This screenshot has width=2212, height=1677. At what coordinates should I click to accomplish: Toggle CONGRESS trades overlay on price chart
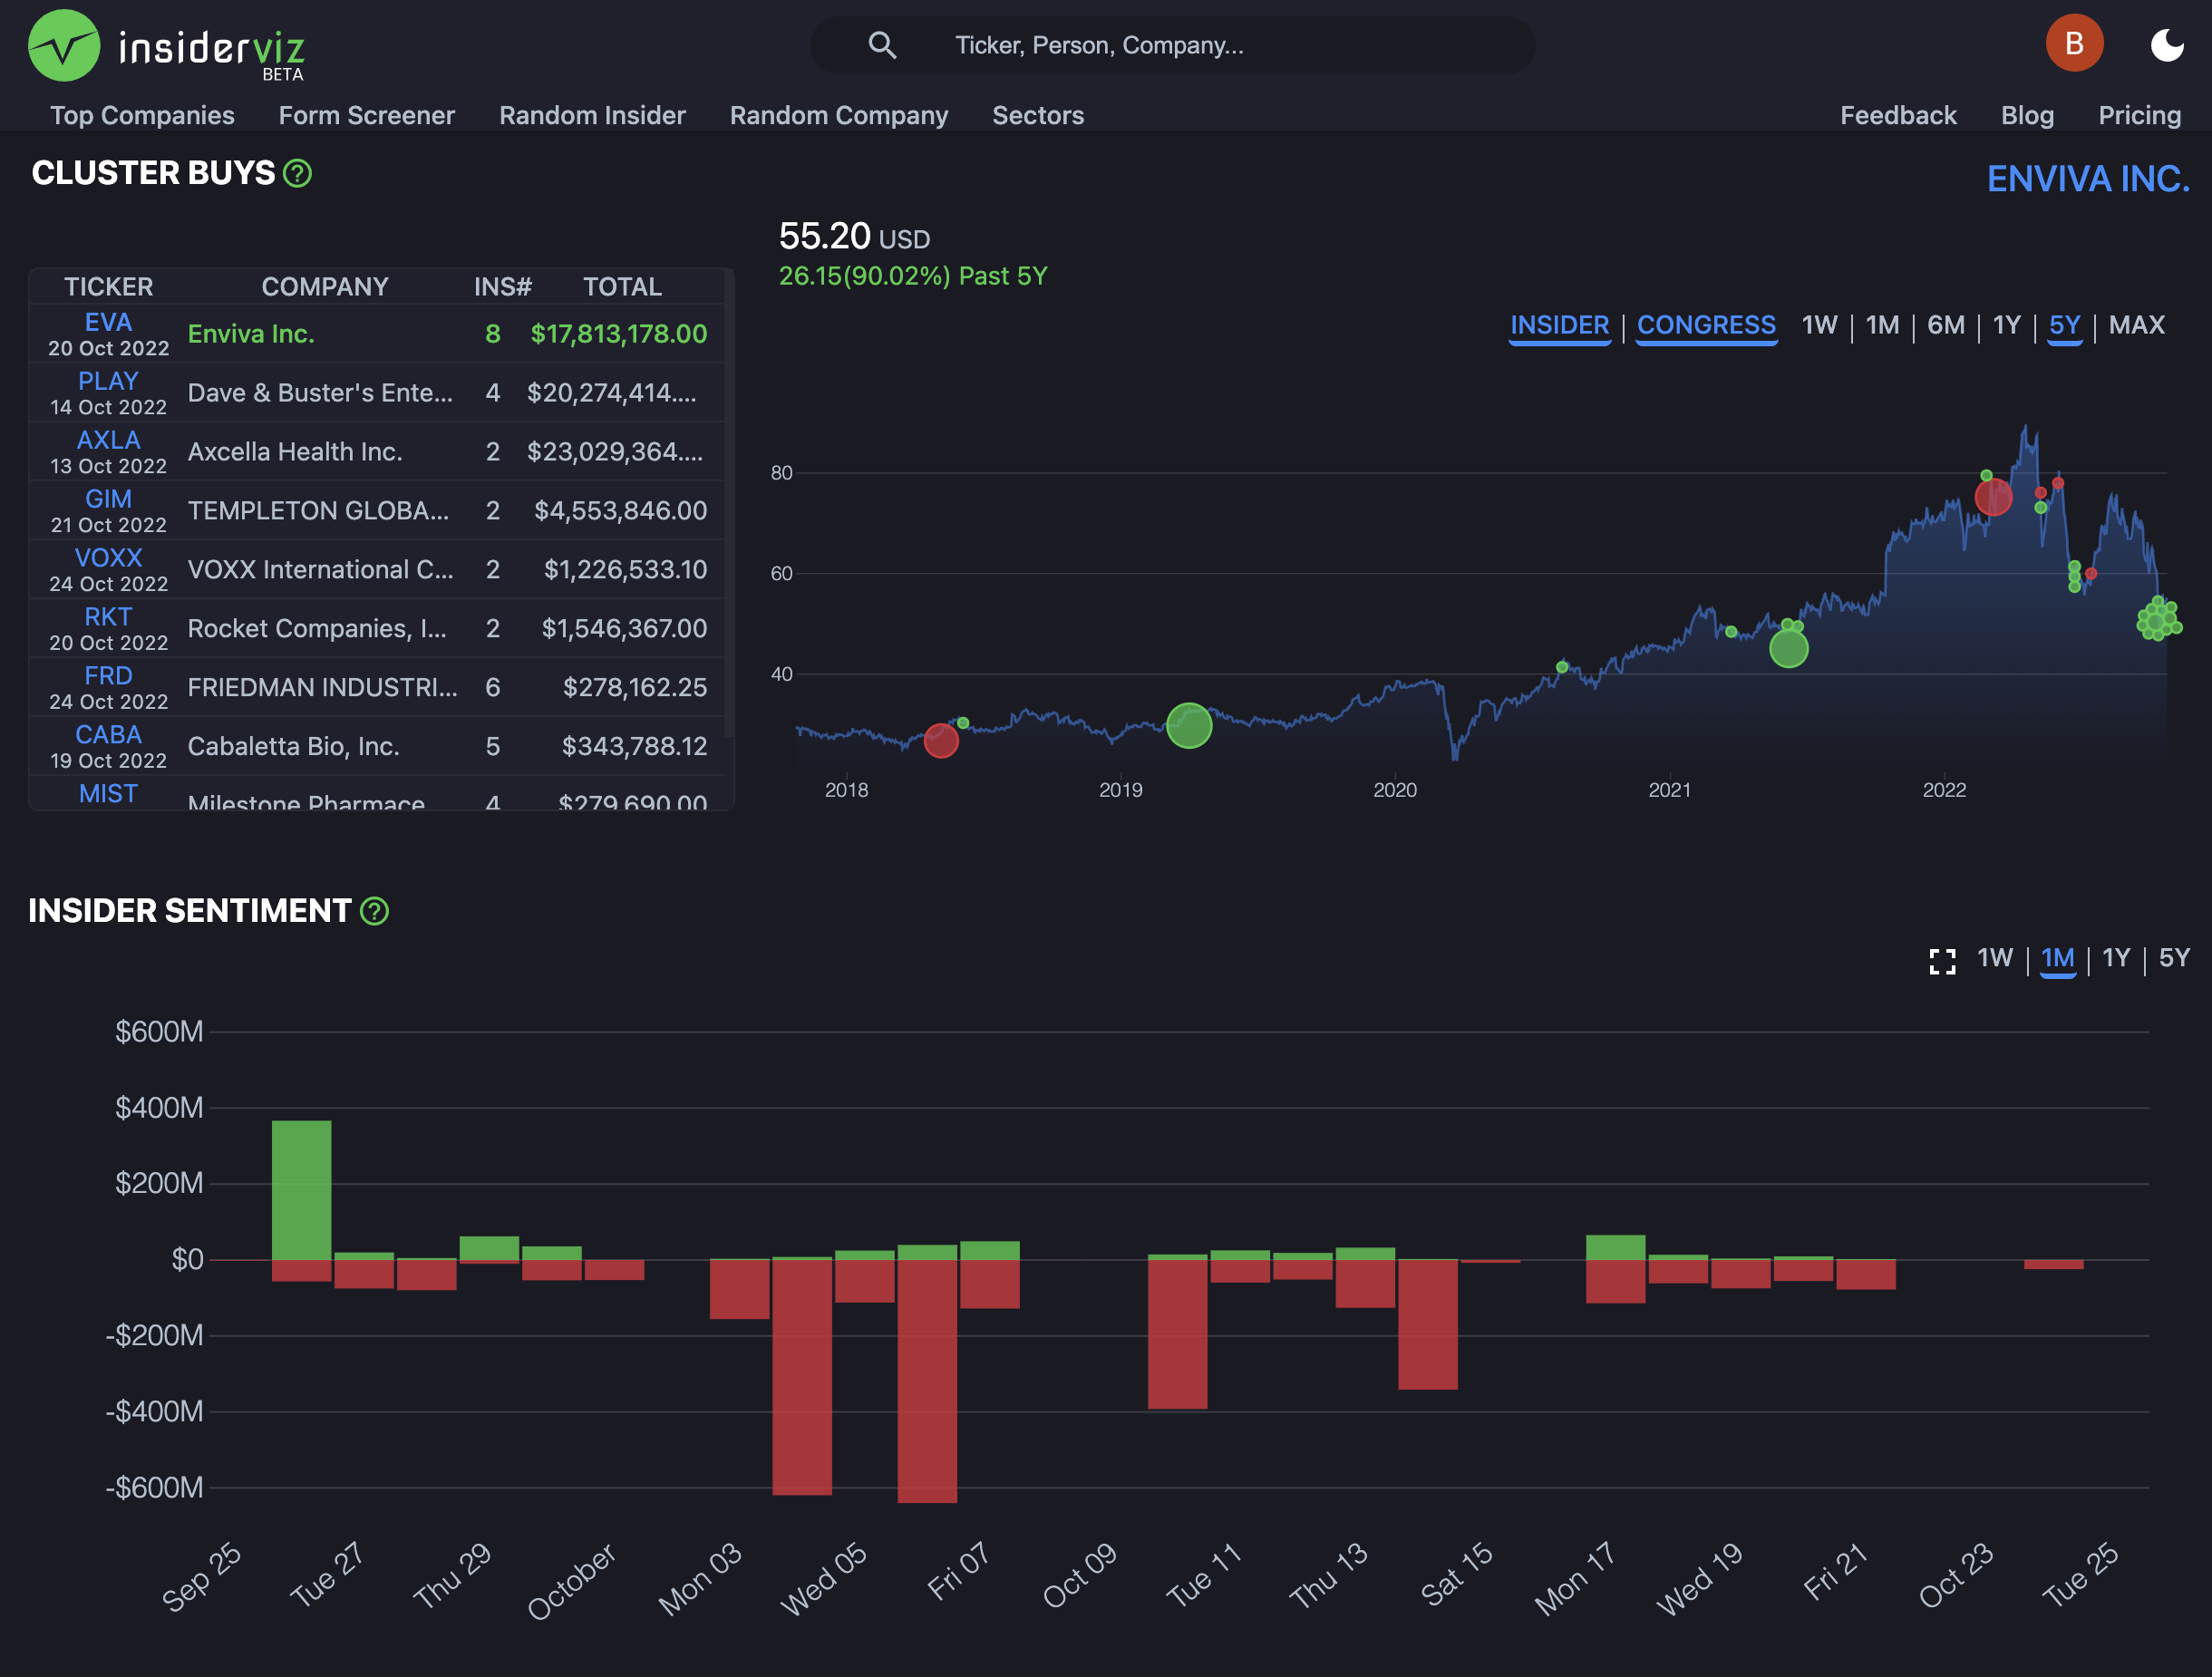pyautogui.click(x=1706, y=326)
